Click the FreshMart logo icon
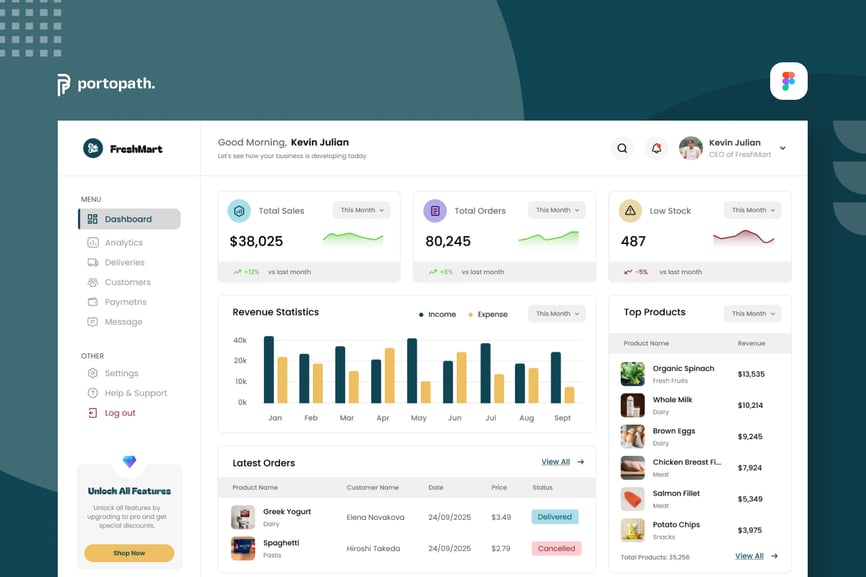Viewport: 866px width, 577px height. pyautogui.click(x=93, y=148)
